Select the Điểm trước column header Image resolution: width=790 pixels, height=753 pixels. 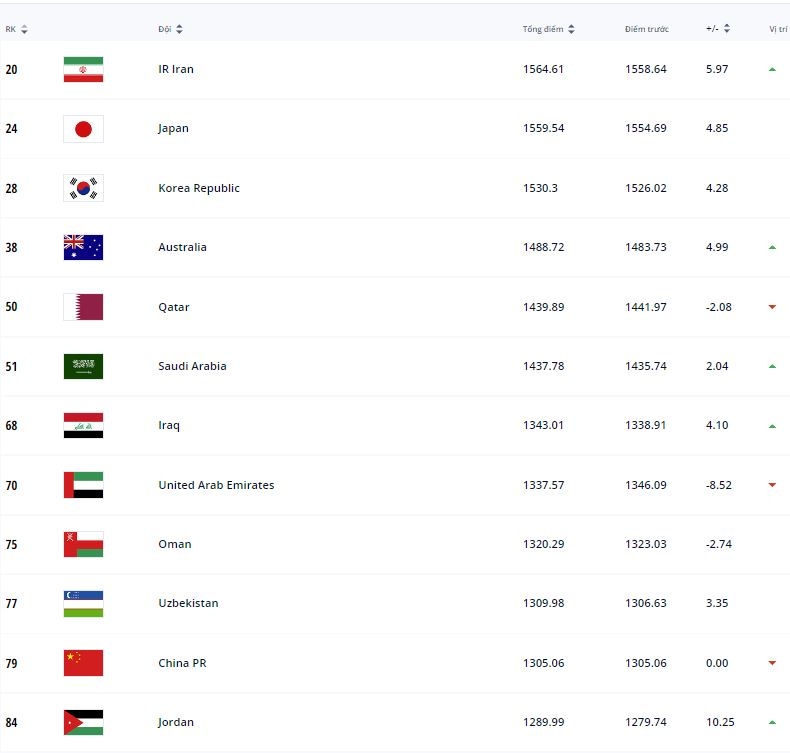[646, 29]
